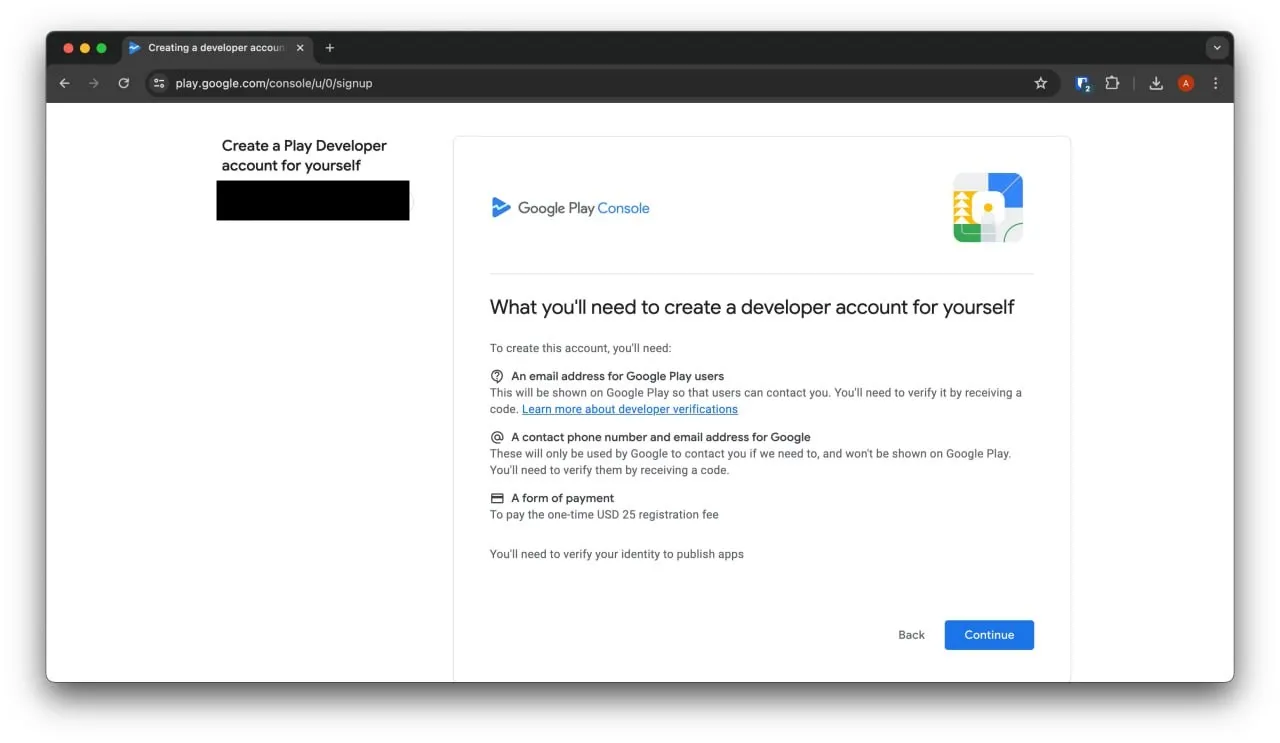Open the Chrome profile avatar
The image size is (1280, 743).
coord(1186,83)
